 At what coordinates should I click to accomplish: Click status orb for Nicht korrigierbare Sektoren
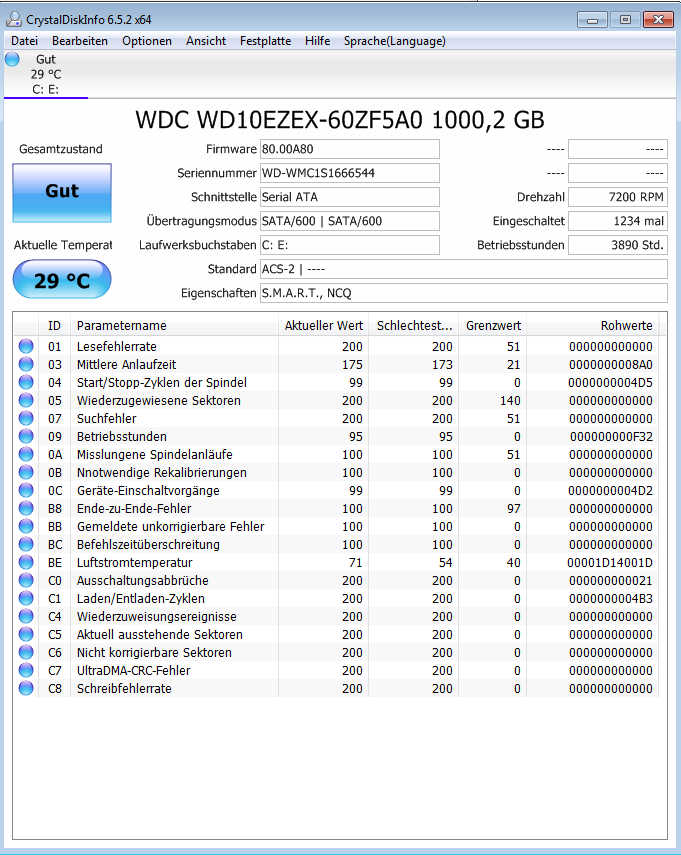tap(26, 652)
